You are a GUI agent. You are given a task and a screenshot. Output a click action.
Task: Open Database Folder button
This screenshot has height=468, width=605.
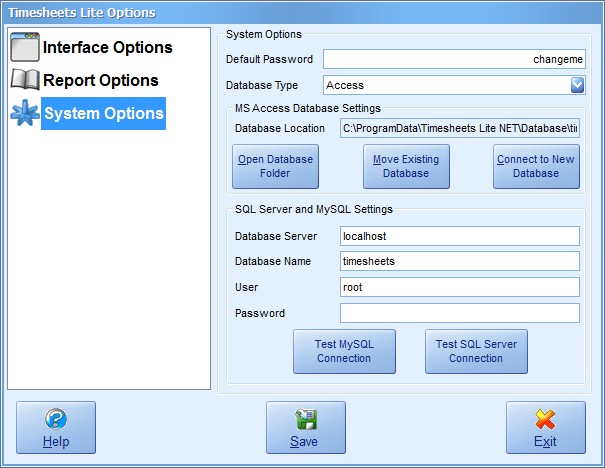(x=275, y=166)
